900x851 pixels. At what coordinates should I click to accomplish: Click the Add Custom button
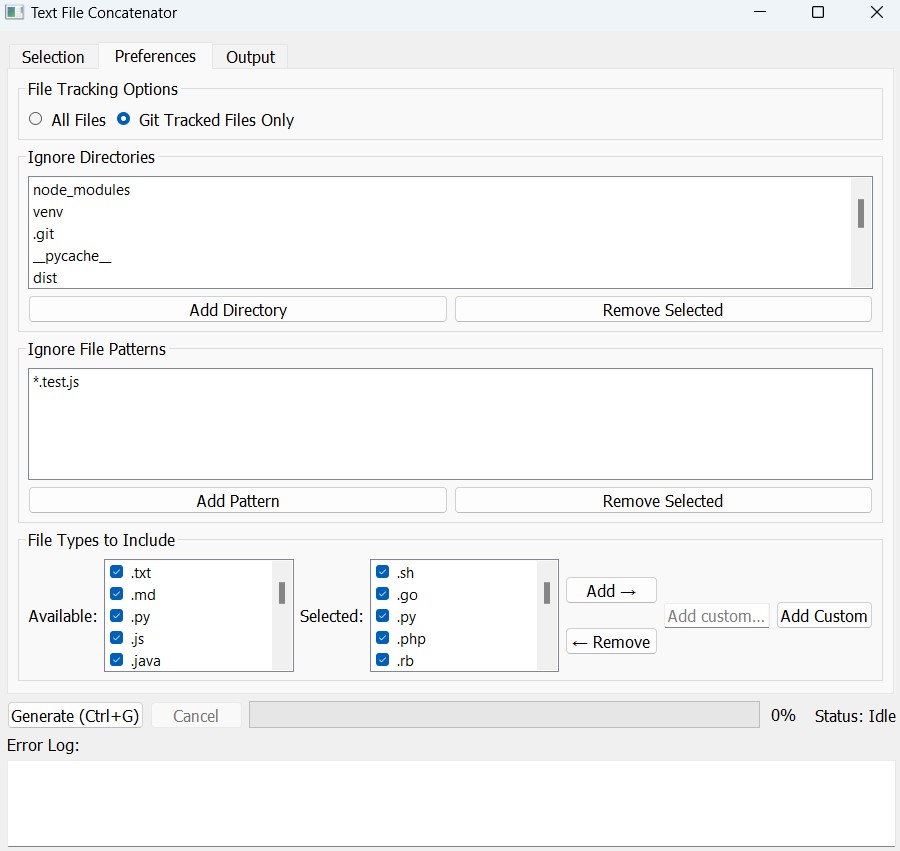824,616
